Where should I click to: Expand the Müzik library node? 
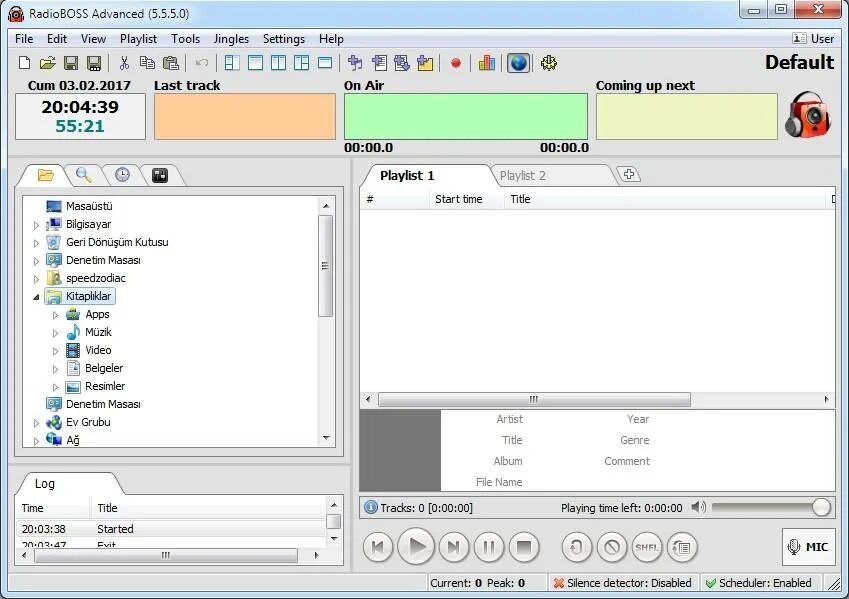coord(55,333)
